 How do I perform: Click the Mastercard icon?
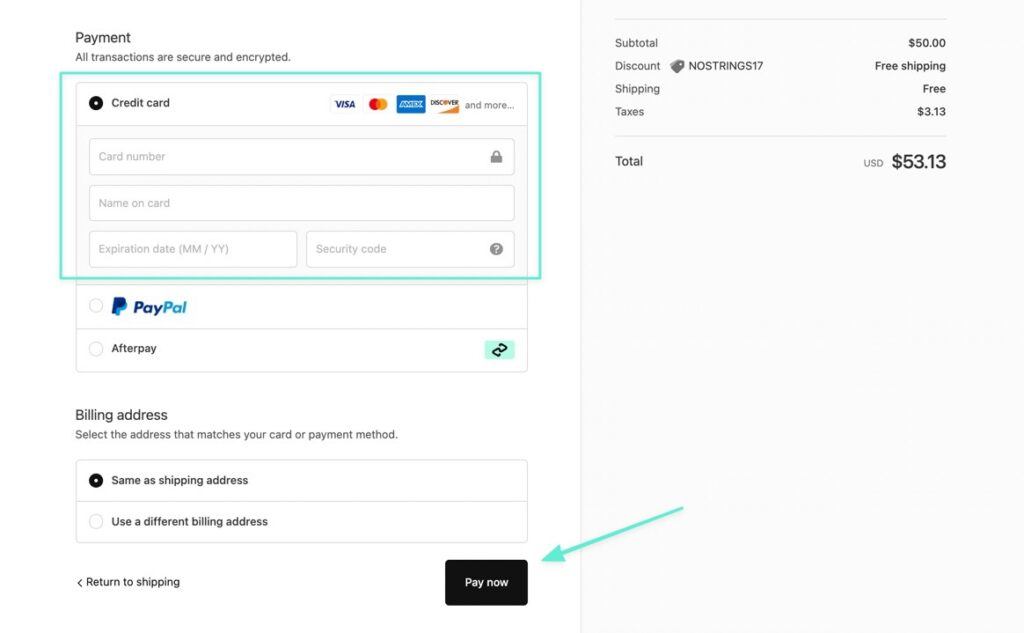[377, 103]
